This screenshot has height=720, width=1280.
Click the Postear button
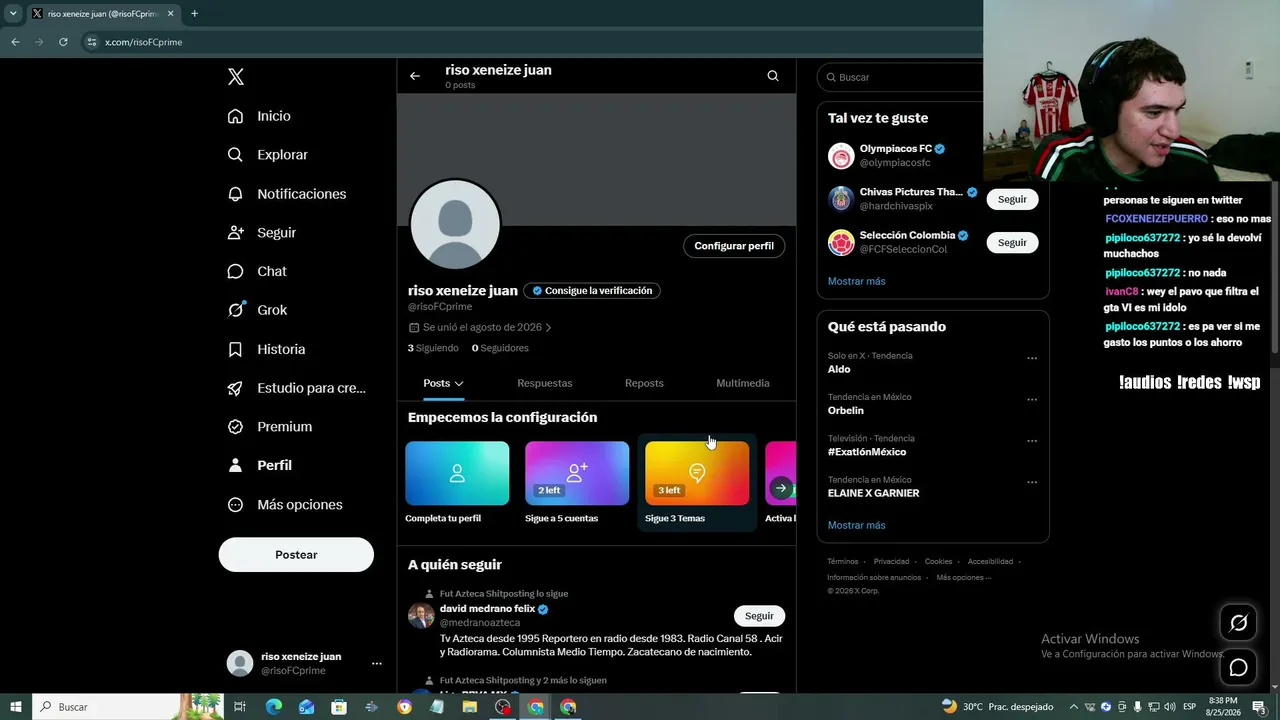coord(296,555)
